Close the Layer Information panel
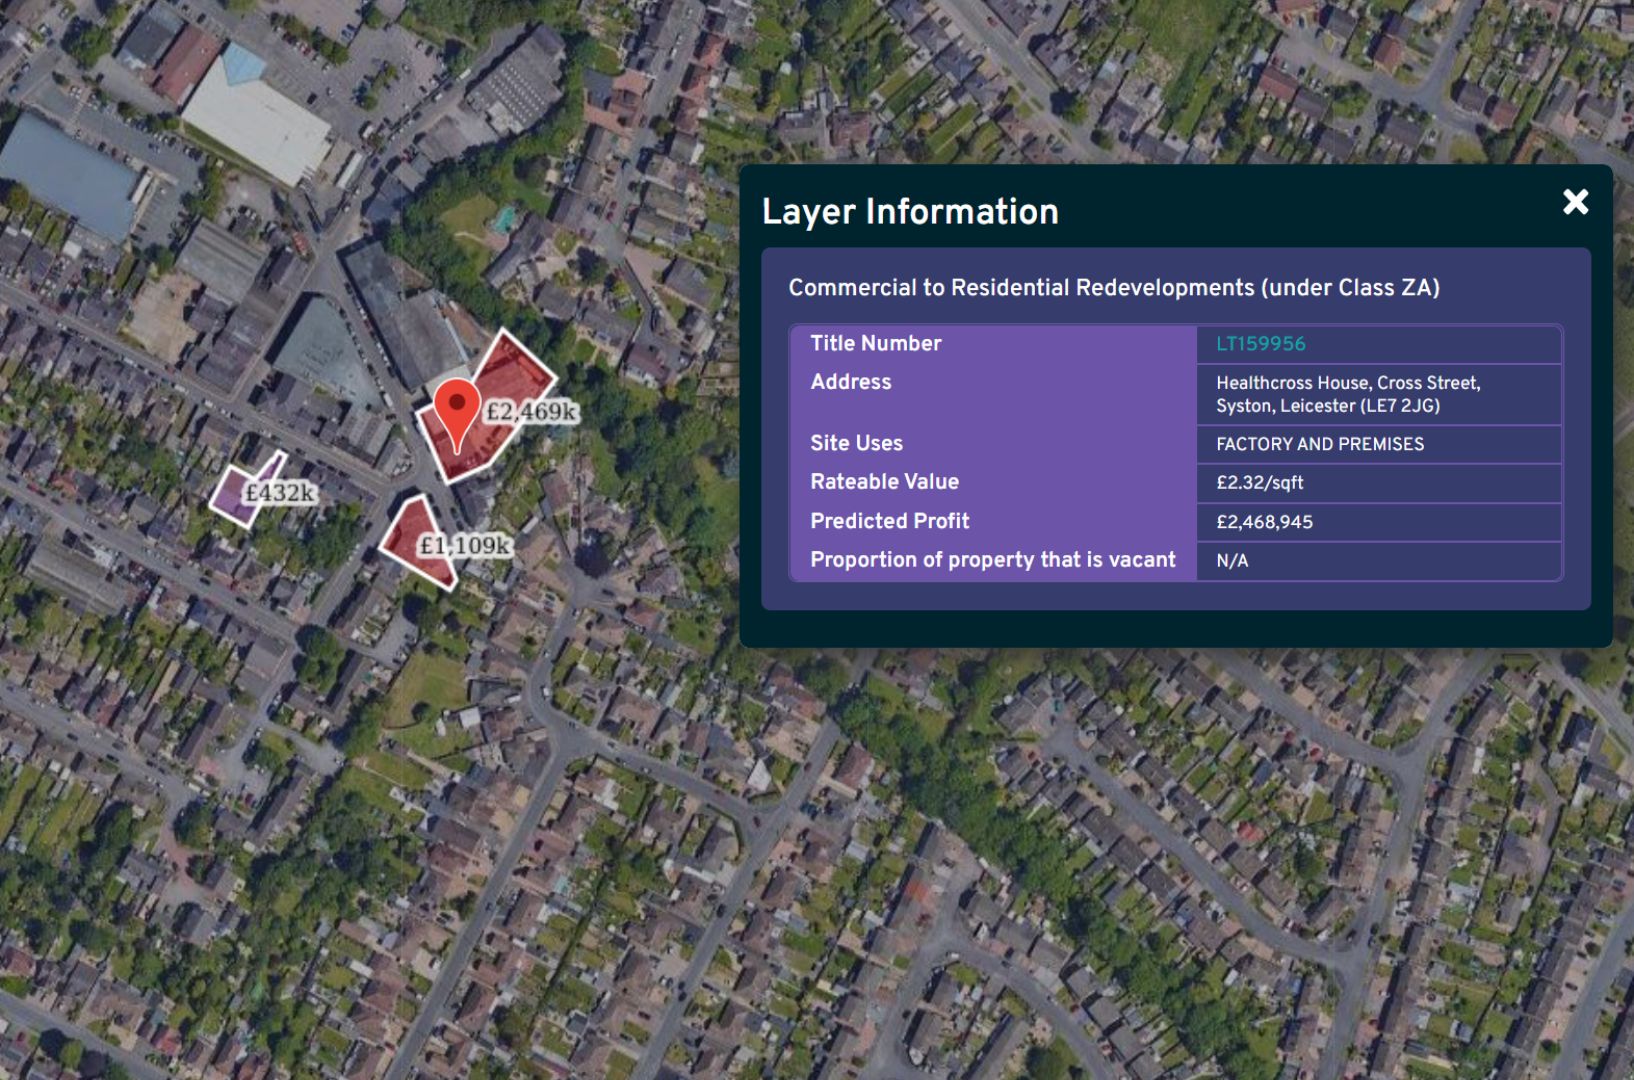1634x1080 pixels. 1575,202
